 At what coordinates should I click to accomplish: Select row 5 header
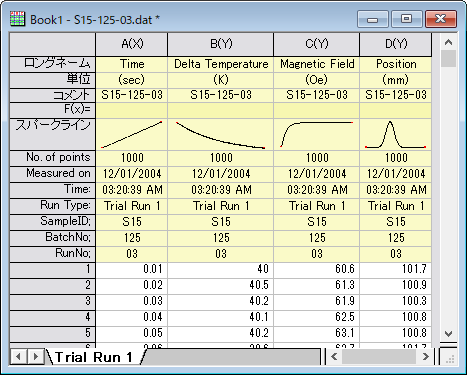tap(53, 334)
